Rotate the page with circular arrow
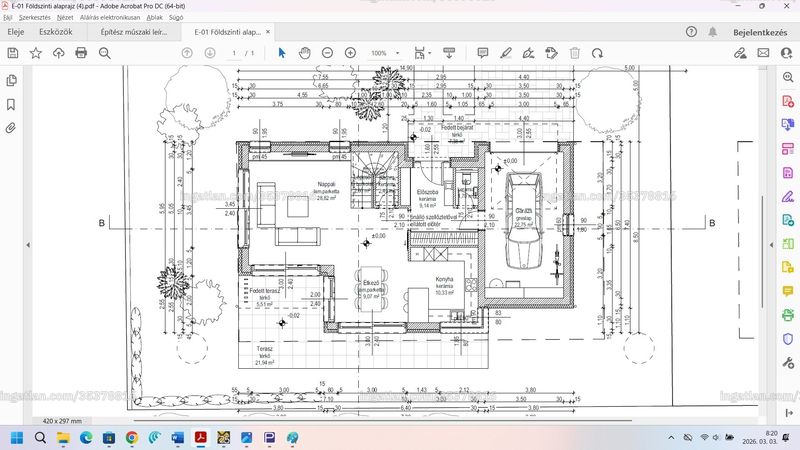The height and width of the screenshot is (450, 800). coord(597,53)
